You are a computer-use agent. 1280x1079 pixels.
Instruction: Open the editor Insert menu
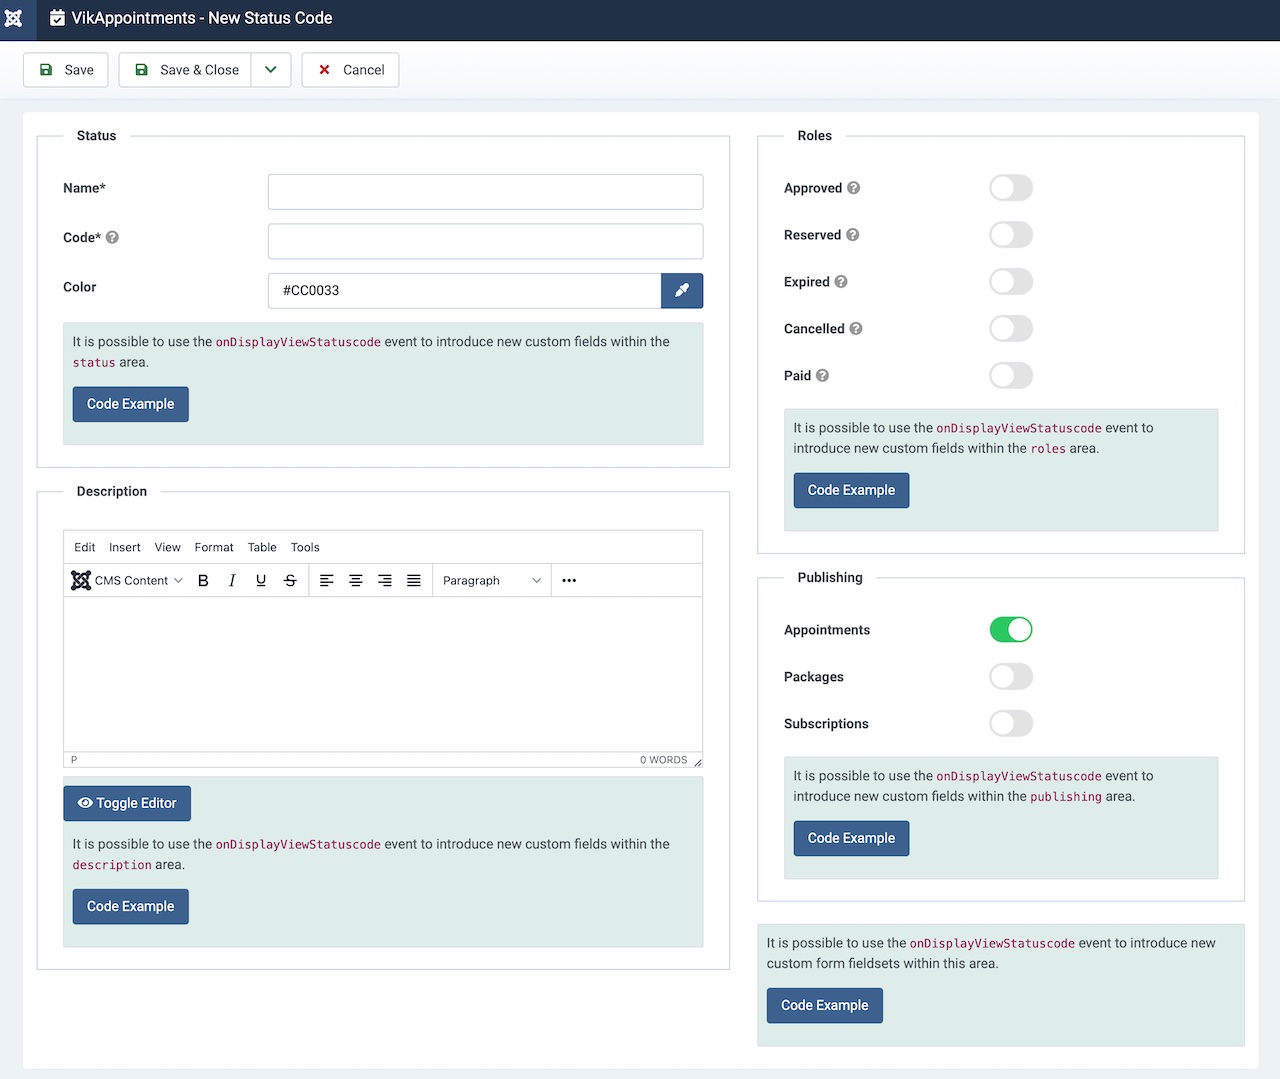(x=125, y=547)
